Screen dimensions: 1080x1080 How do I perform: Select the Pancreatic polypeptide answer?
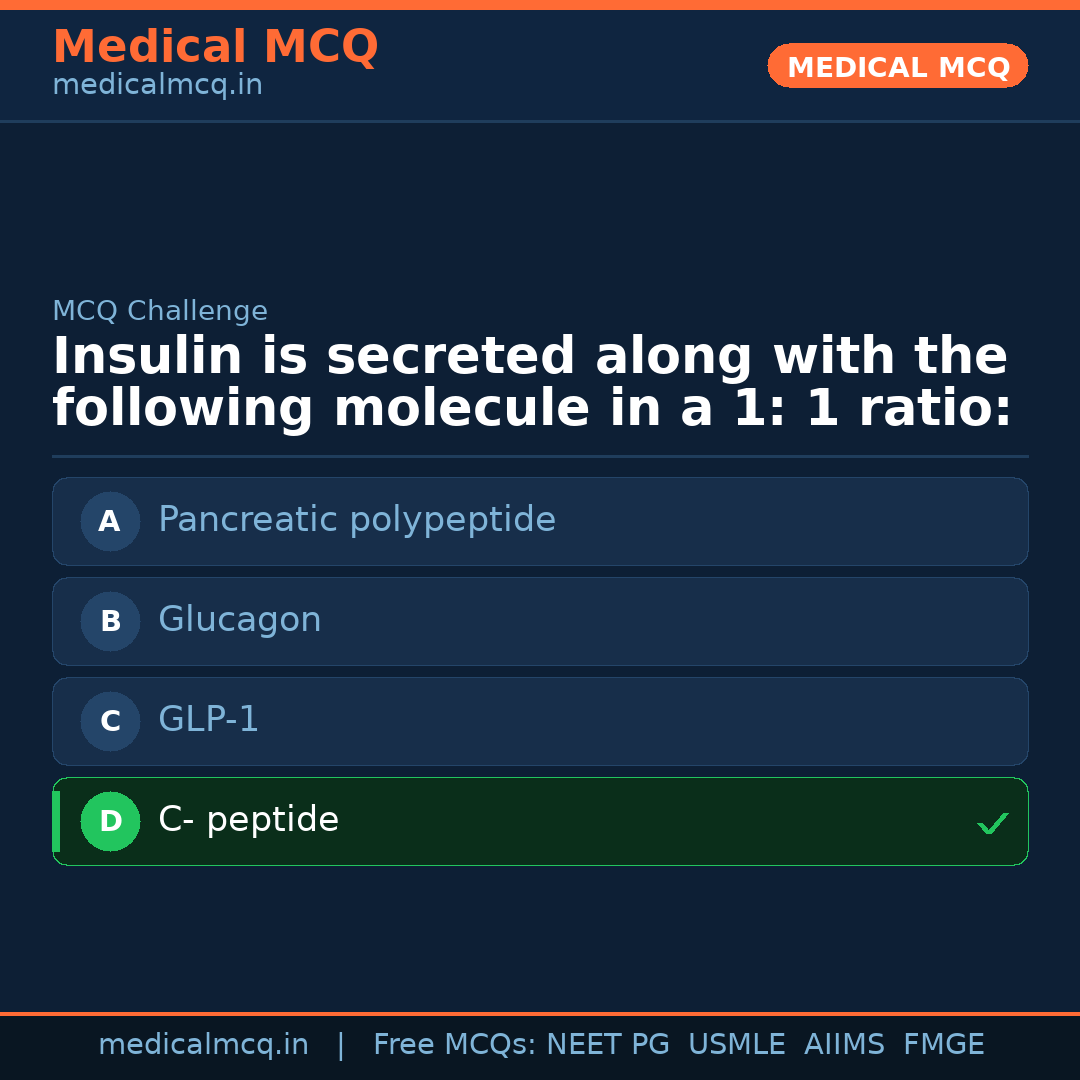click(356, 520)
